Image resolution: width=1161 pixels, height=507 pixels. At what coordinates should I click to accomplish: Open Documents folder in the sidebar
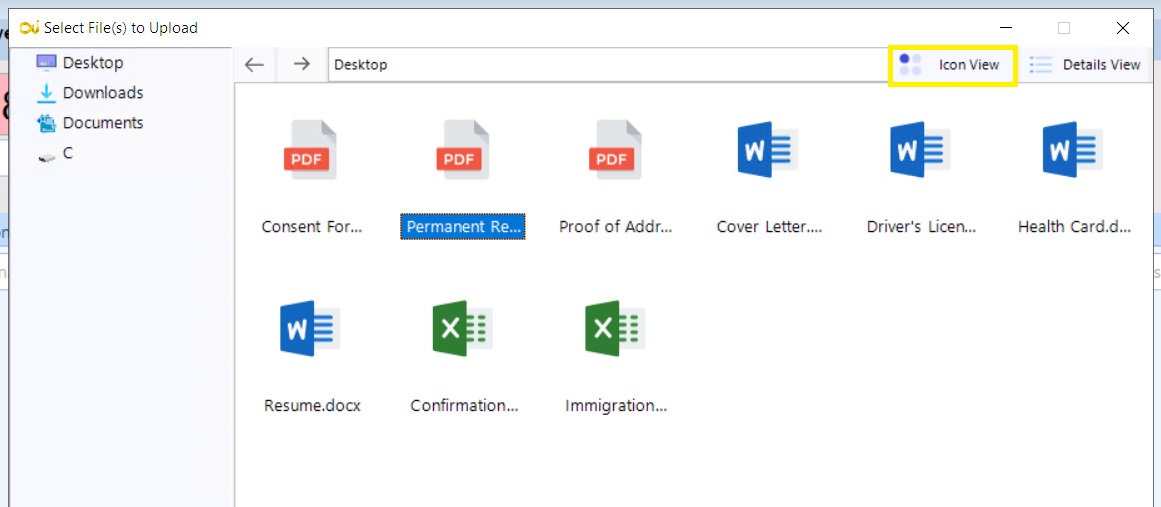coord(102,123)
